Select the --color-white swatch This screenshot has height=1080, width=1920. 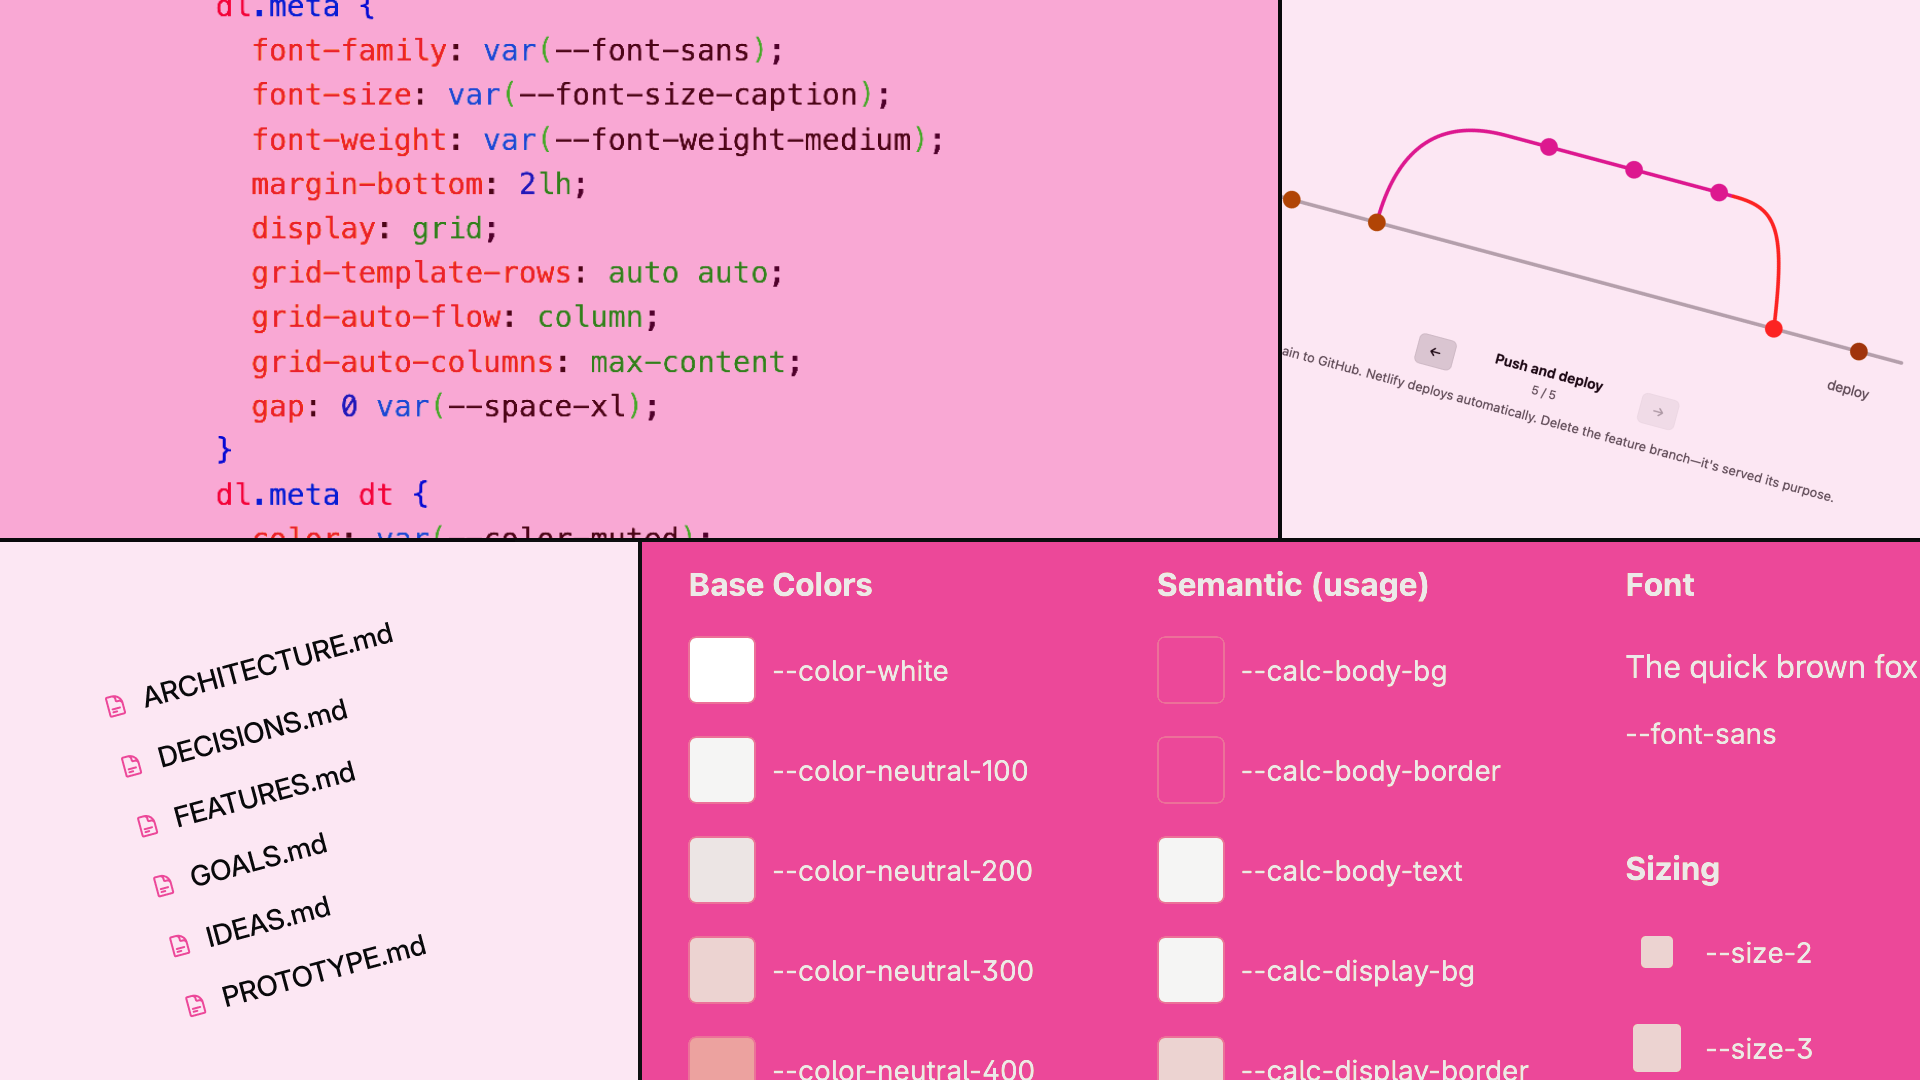721,670
